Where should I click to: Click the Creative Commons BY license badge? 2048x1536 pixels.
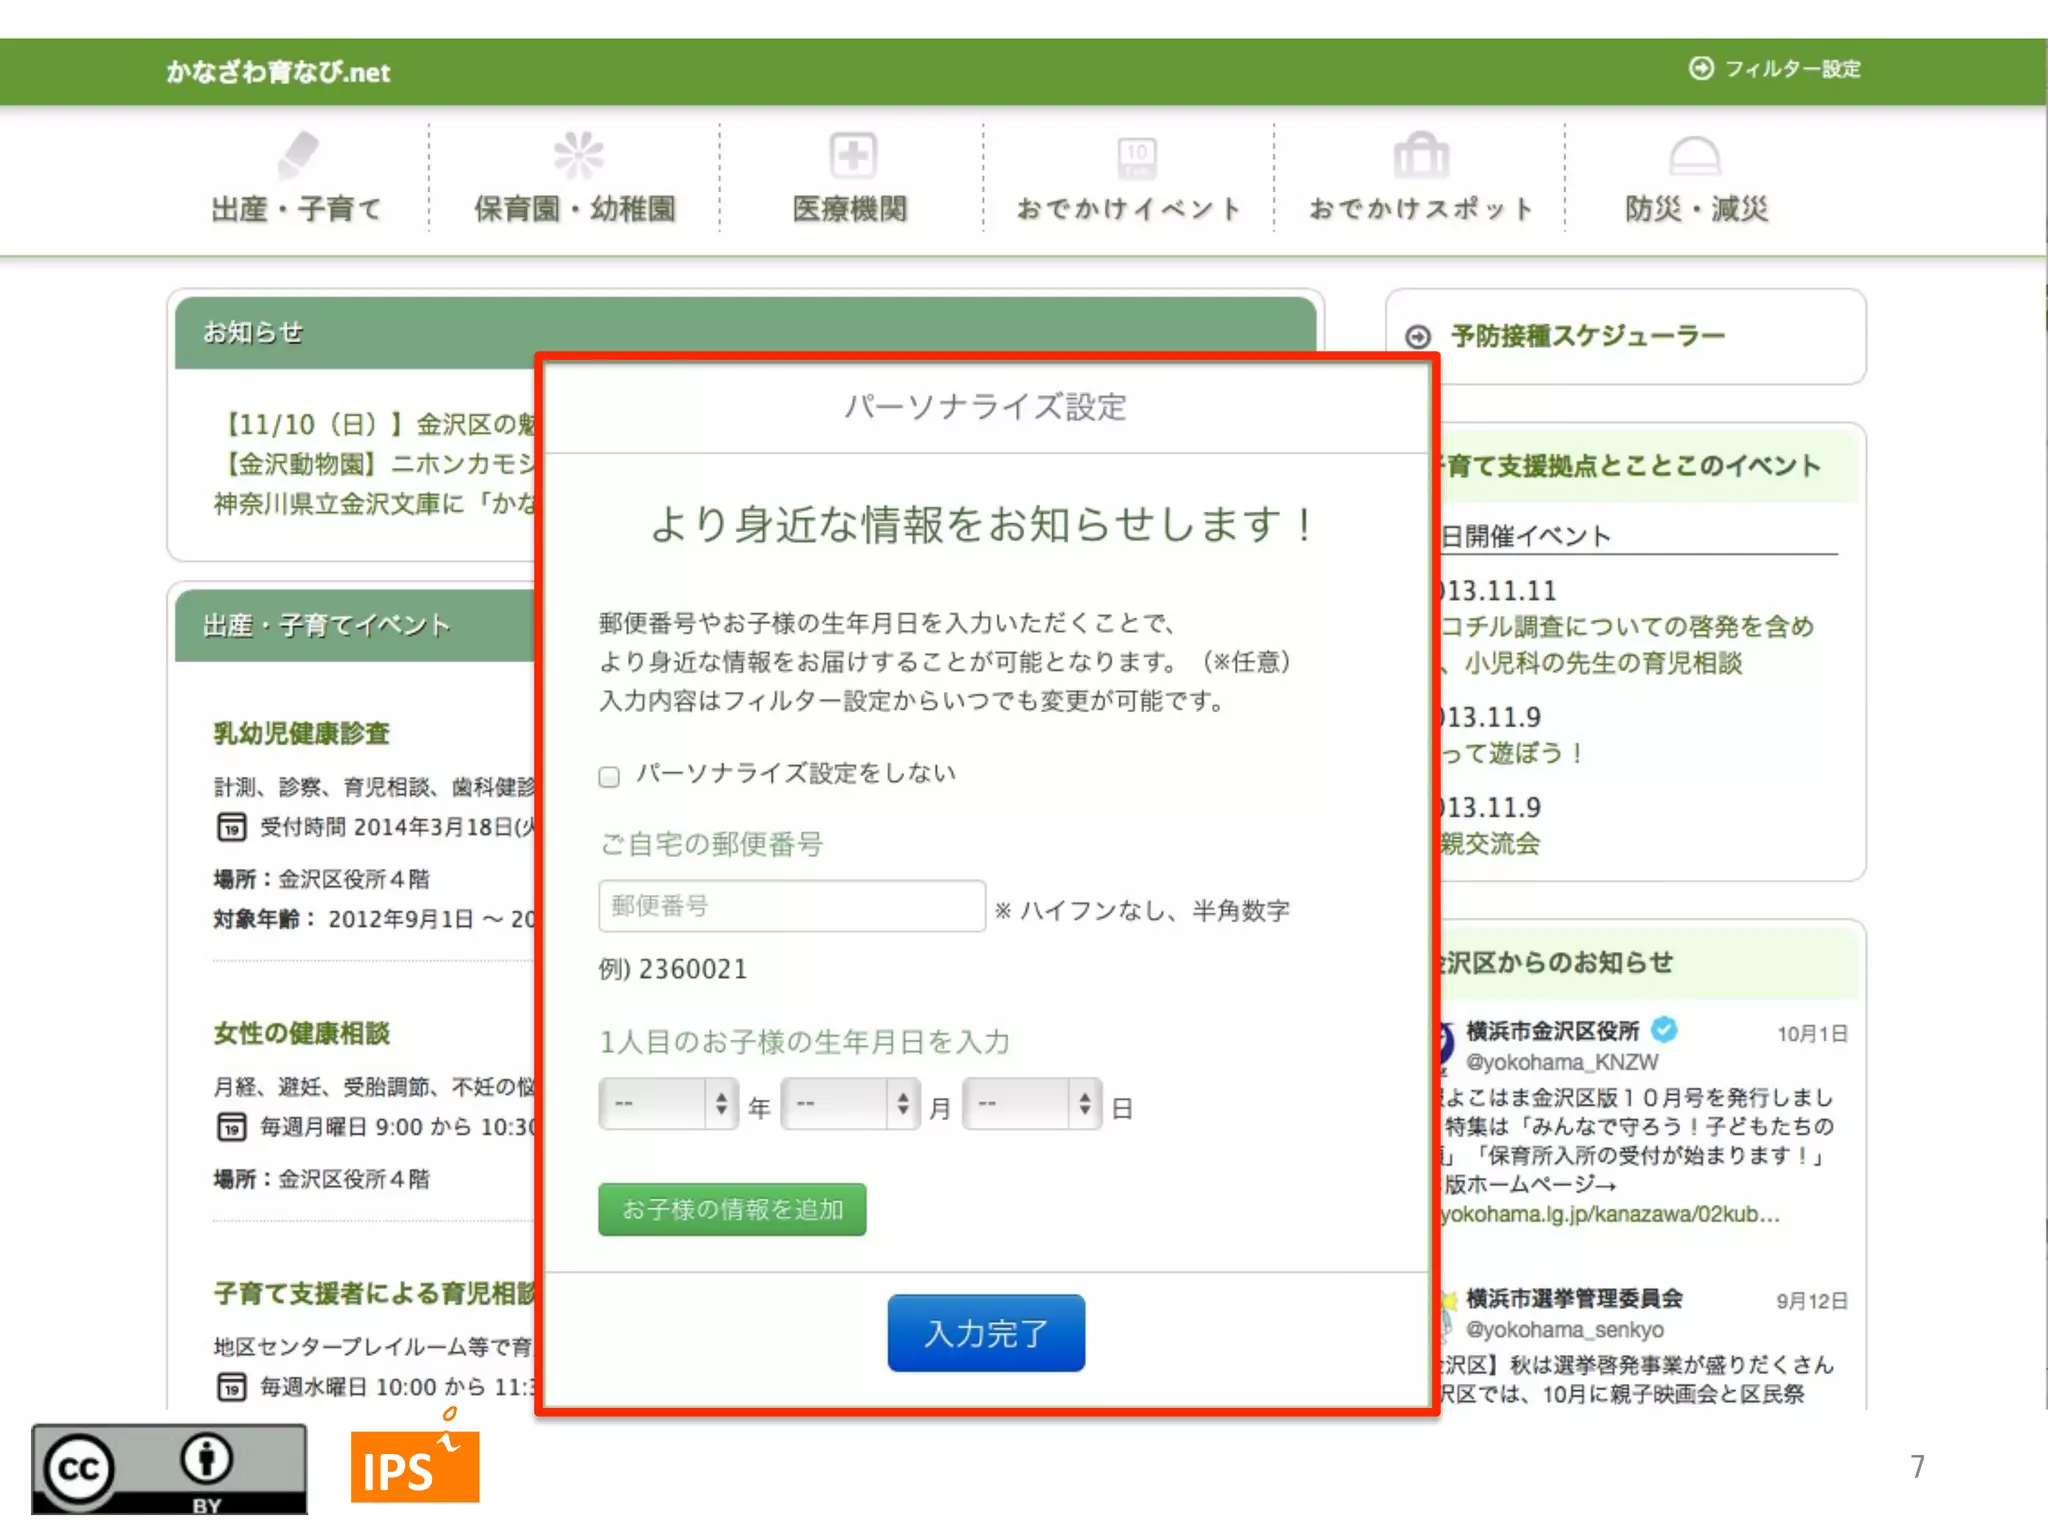(x=169, y=1468)
